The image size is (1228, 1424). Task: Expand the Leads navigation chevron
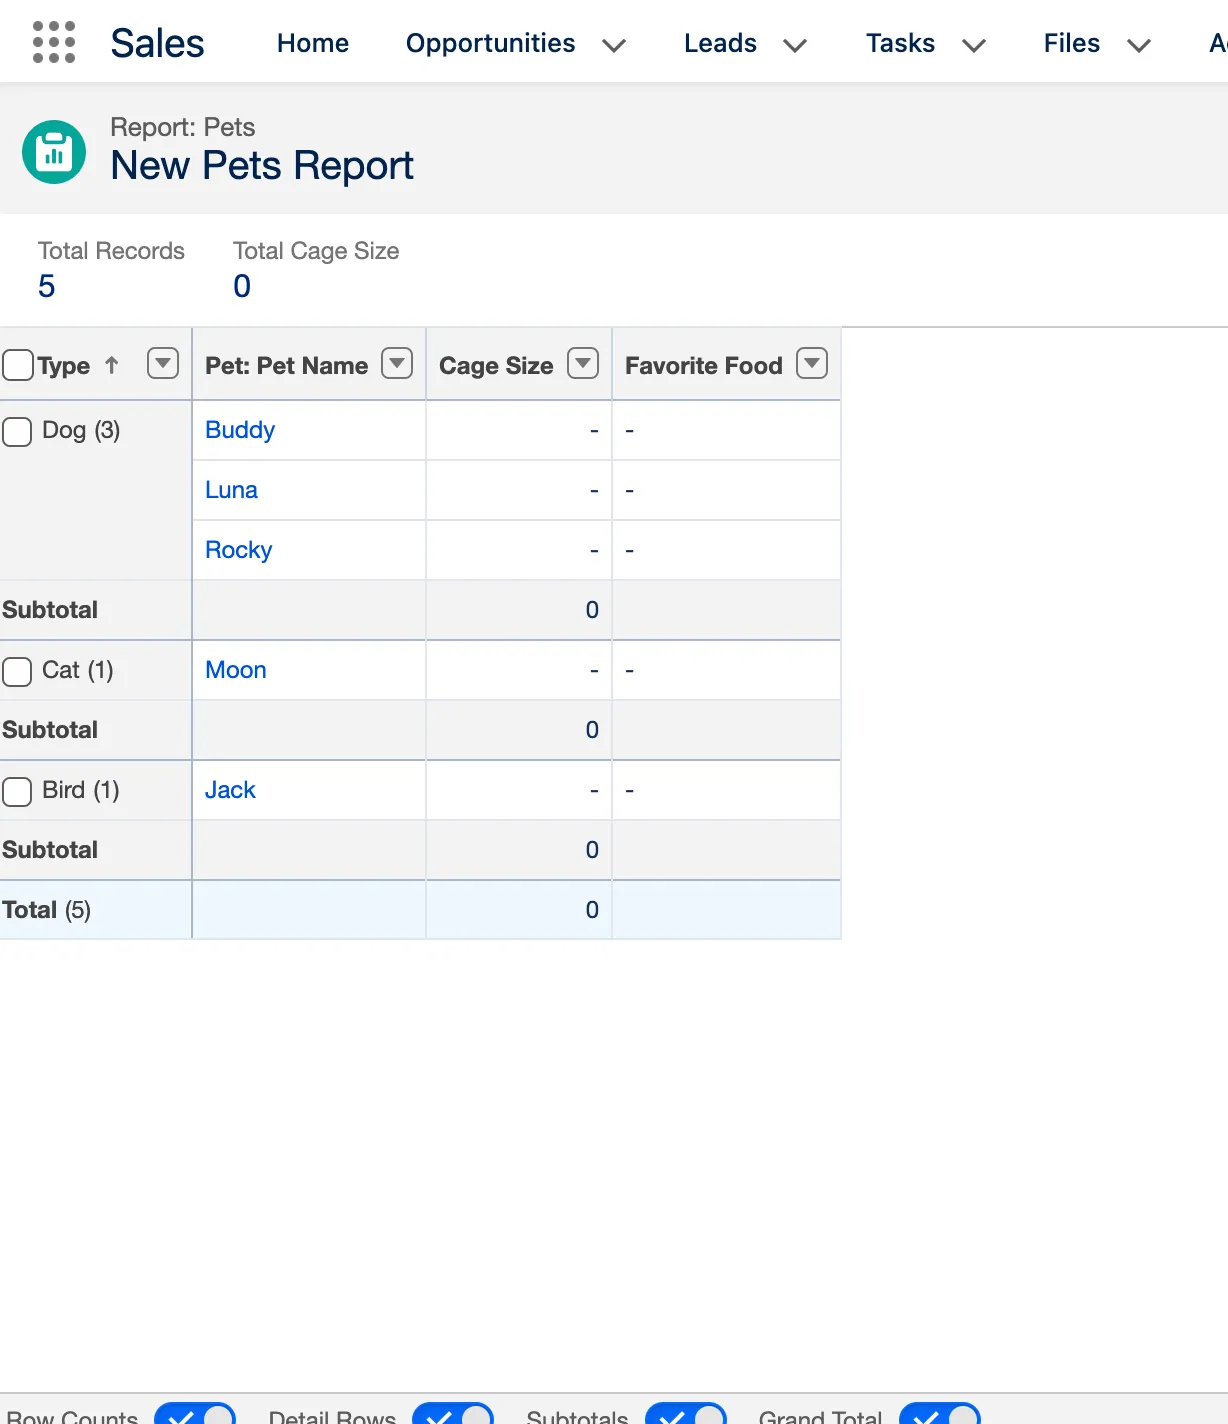coord(795,45)
